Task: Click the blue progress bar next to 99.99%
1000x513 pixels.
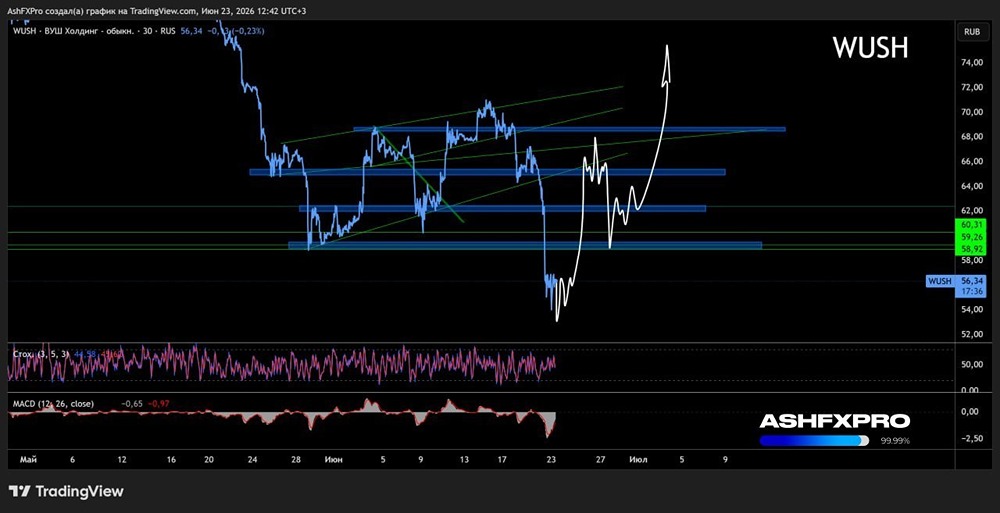Action: click(x=814, y=440)
